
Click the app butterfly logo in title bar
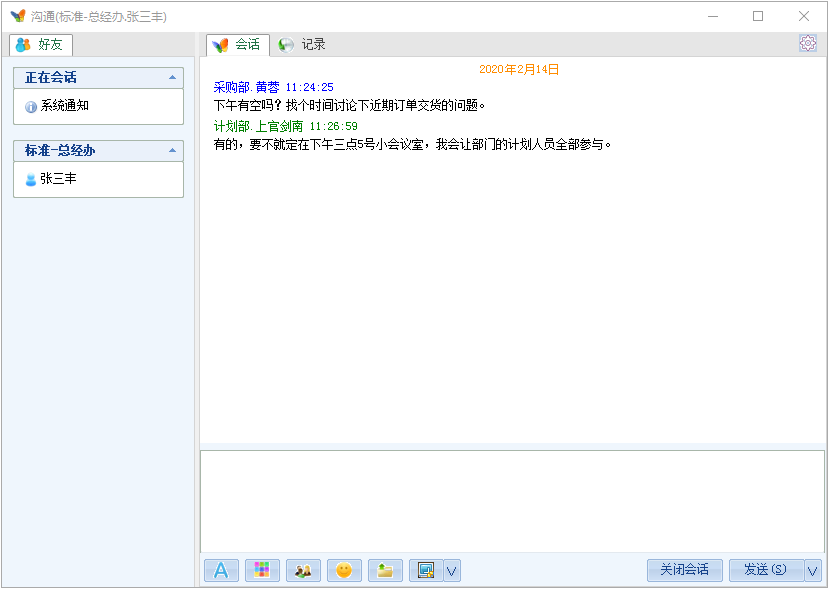(17, 16)
